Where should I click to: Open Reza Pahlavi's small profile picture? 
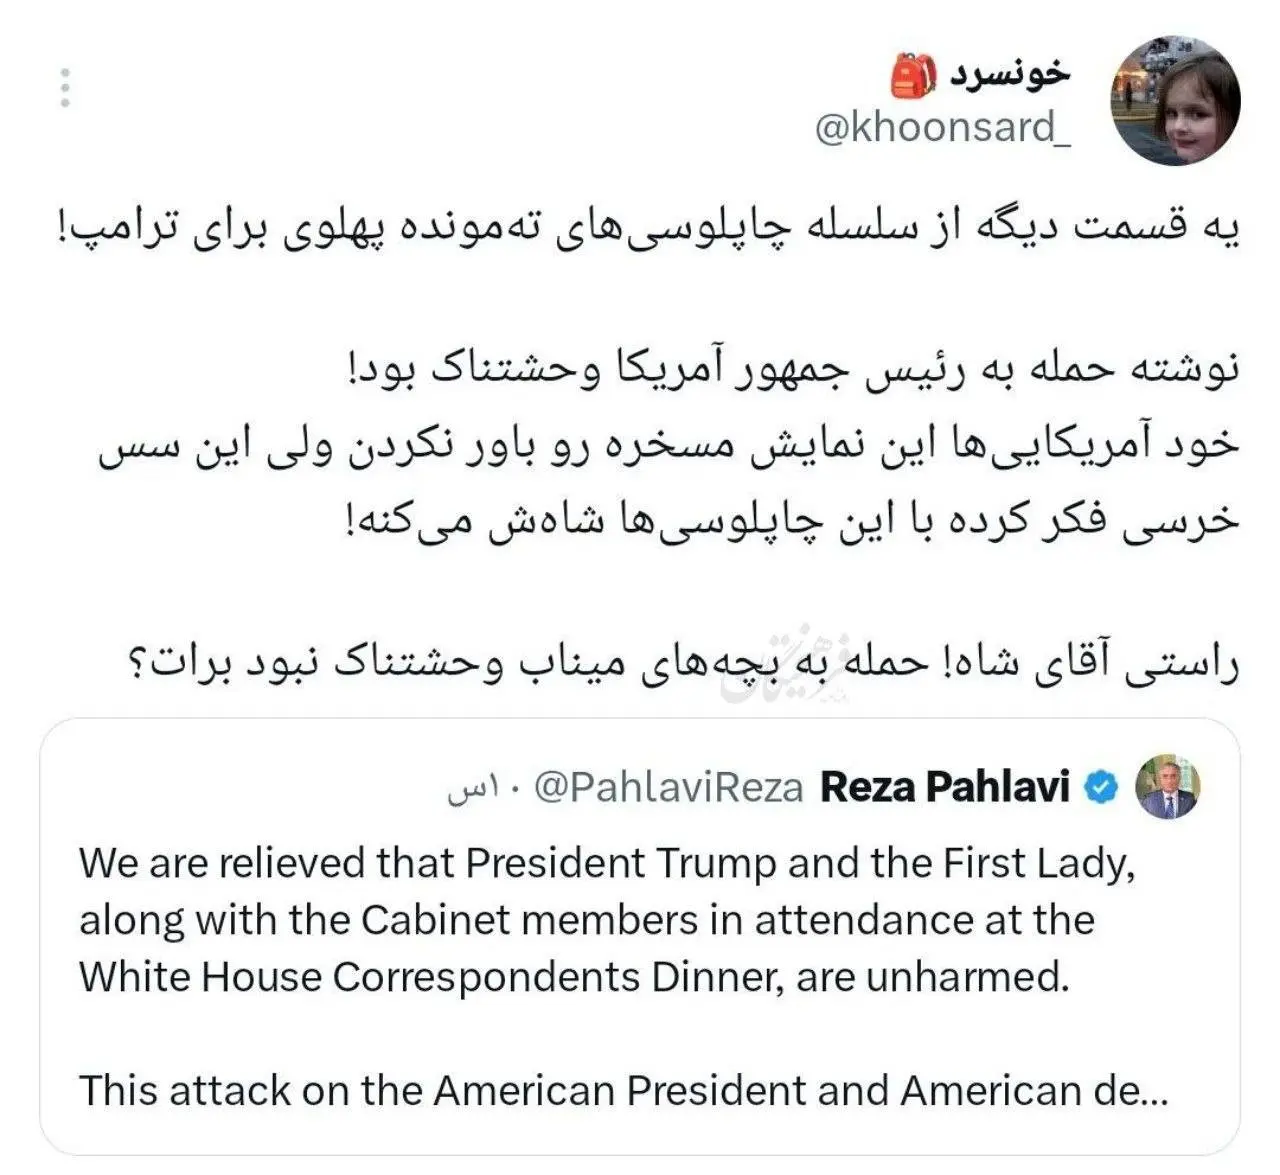point(1167,786)
